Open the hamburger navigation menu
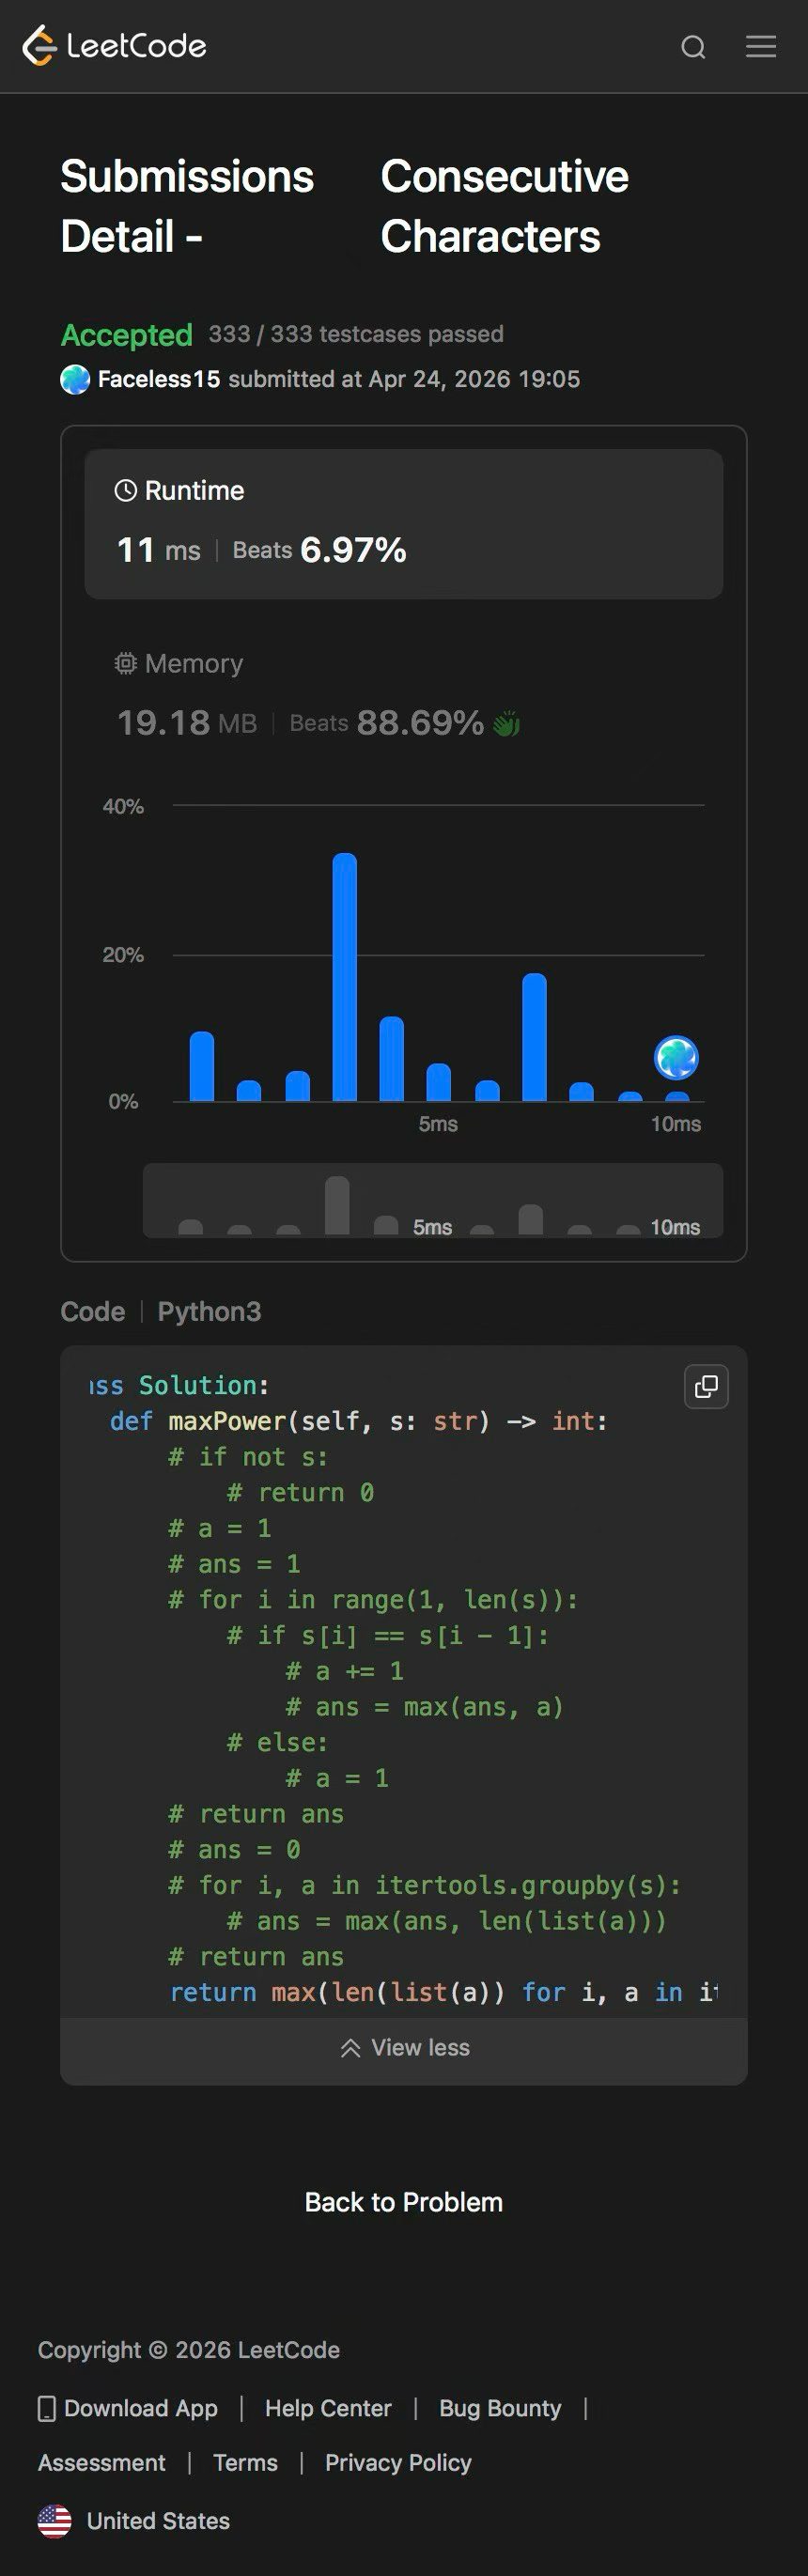 click(761, 46)
